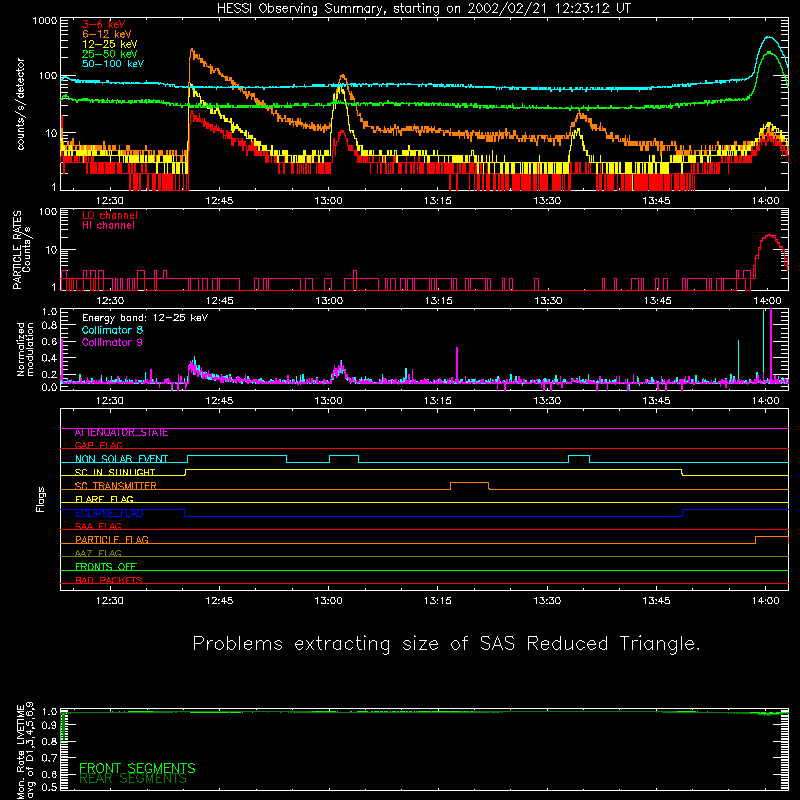Select the yellow 12-25 keV legend entry

pos(110,44)
